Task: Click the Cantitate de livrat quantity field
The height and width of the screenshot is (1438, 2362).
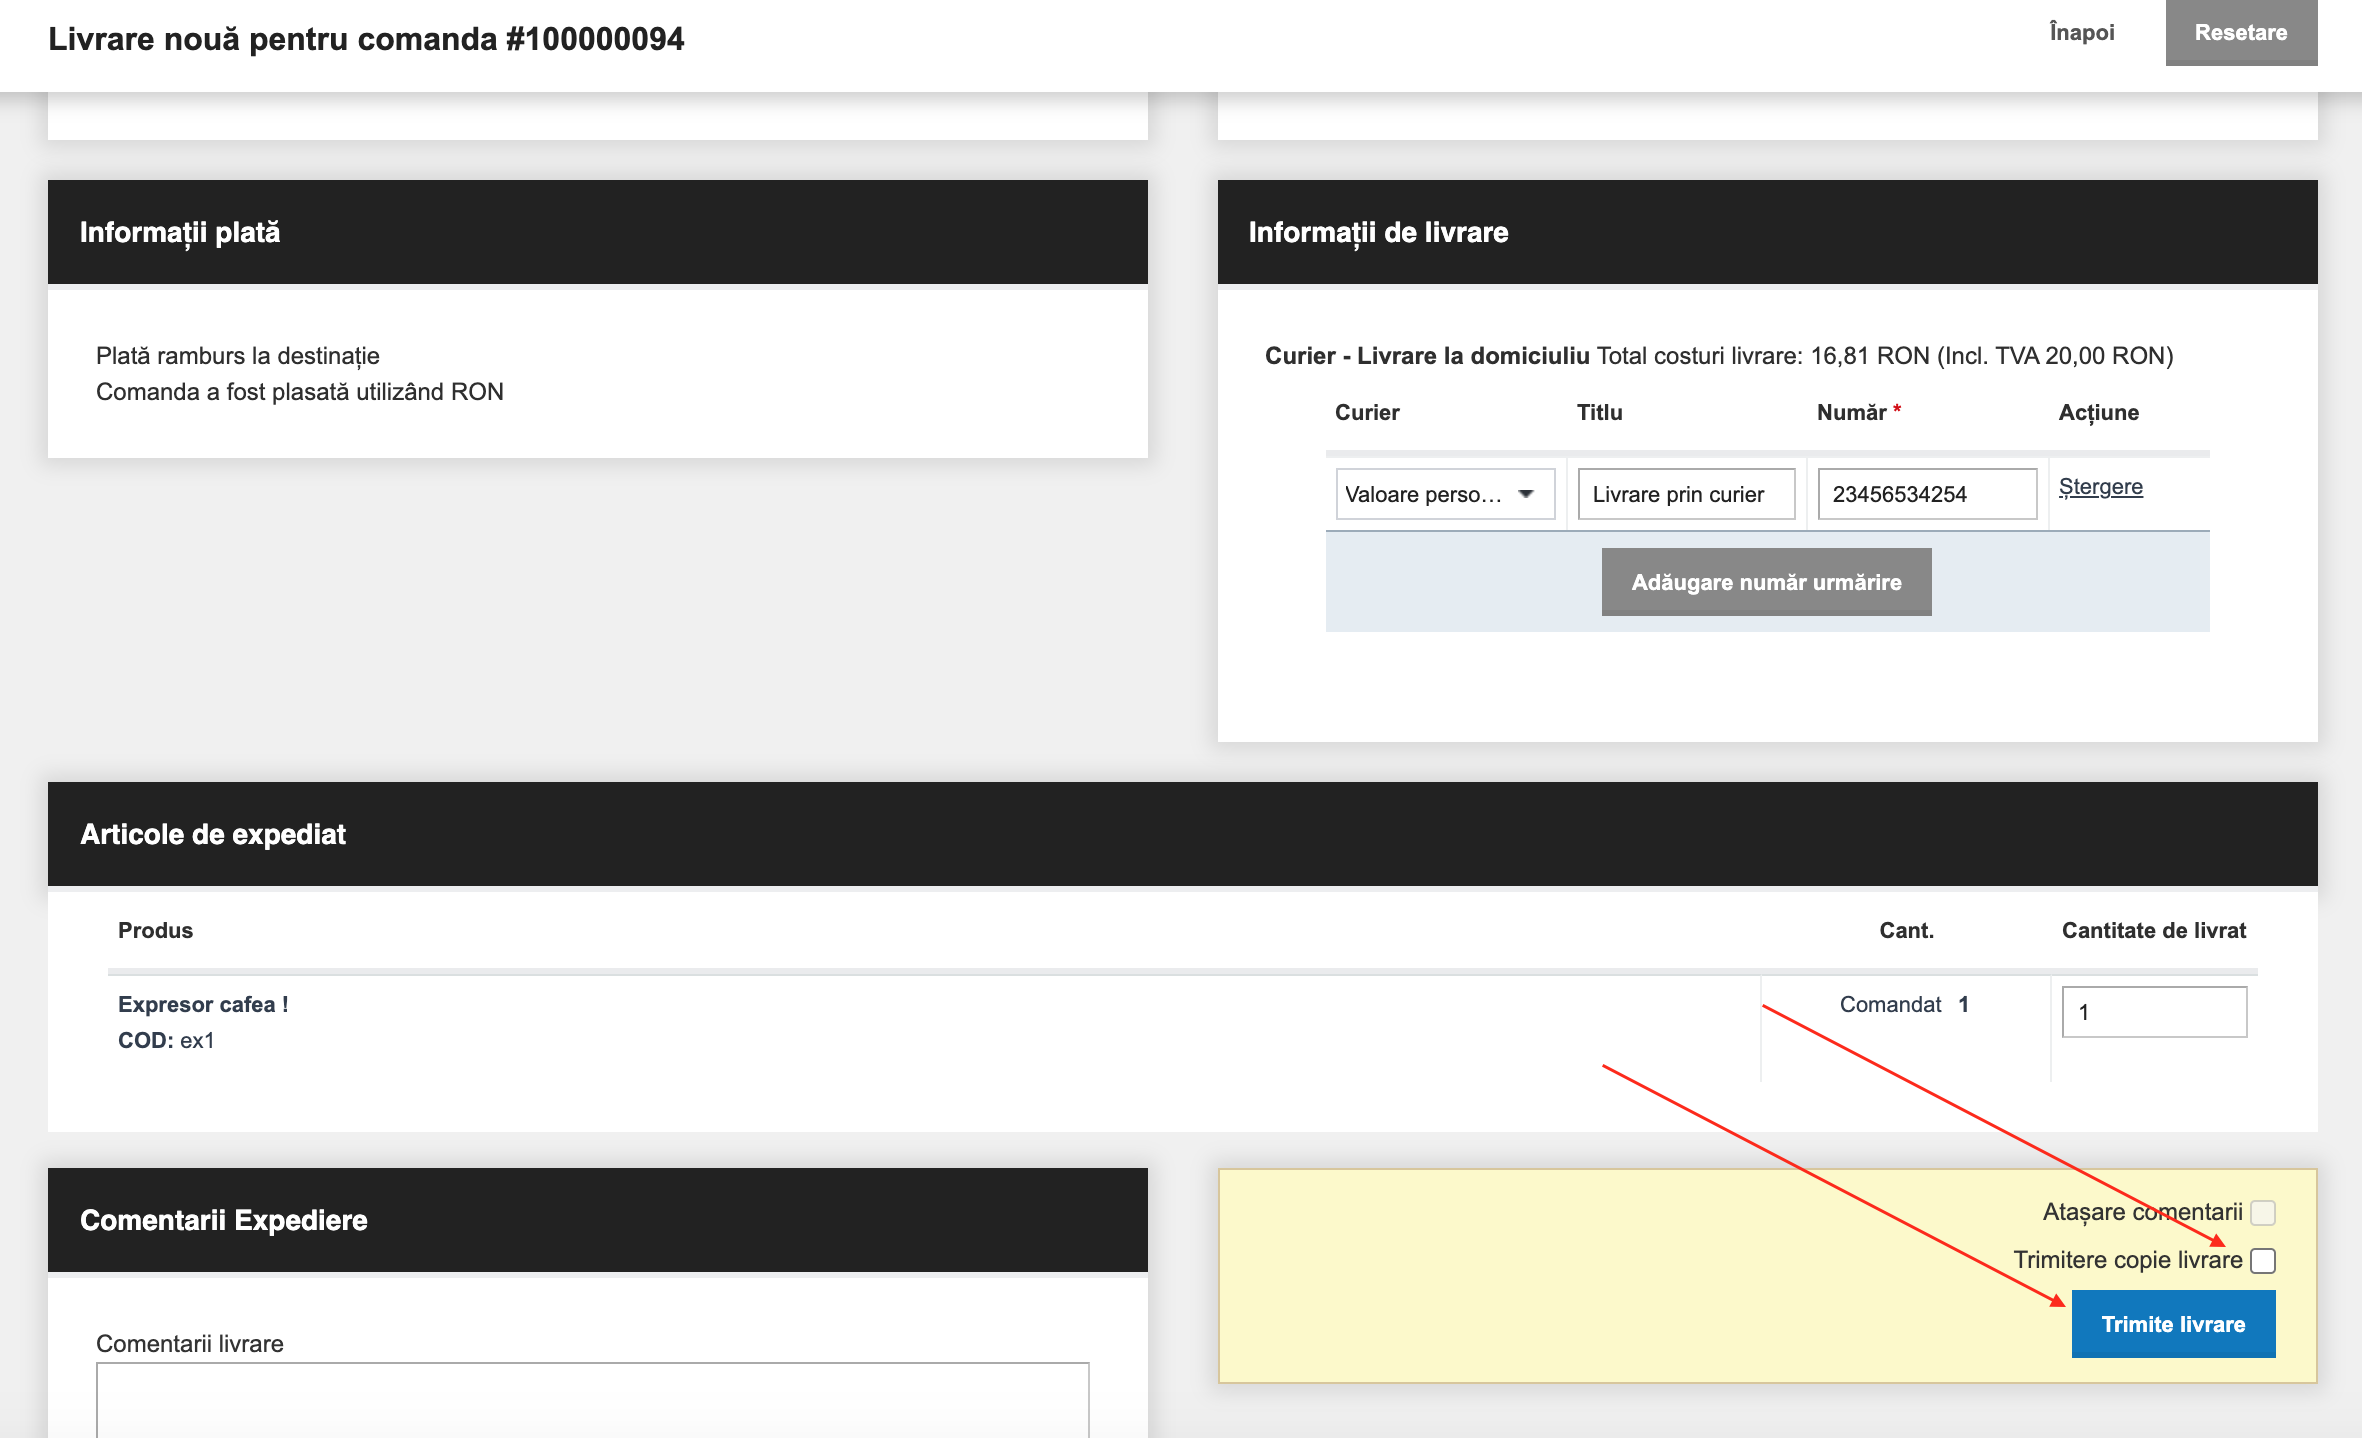Action: [x=2154, y=1012]
